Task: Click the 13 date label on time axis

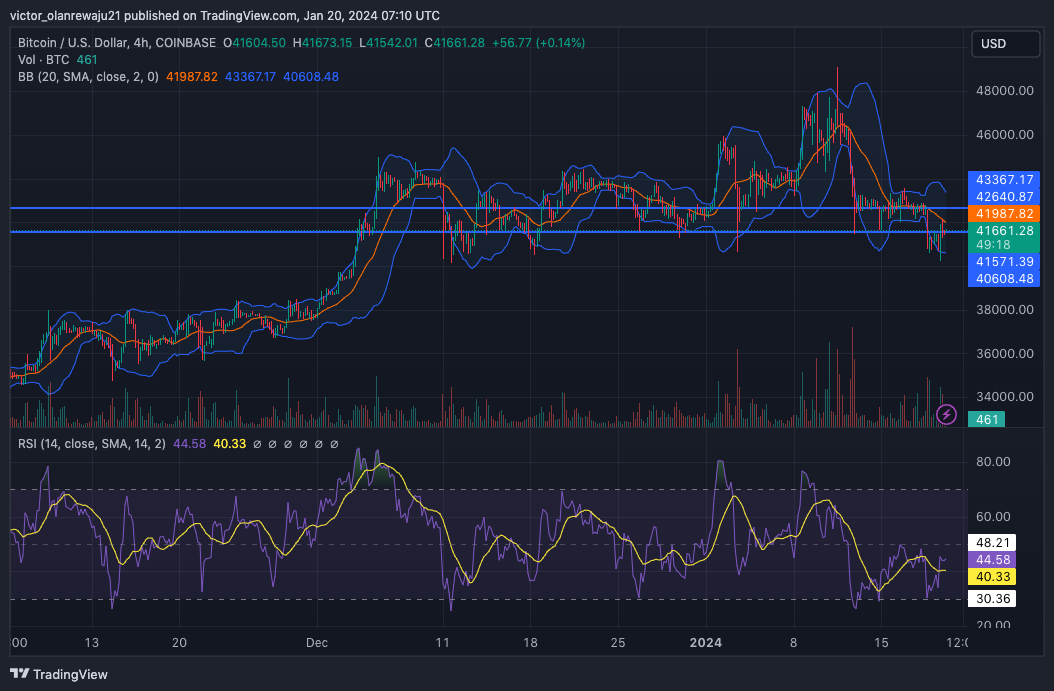Action: [91, 643]
